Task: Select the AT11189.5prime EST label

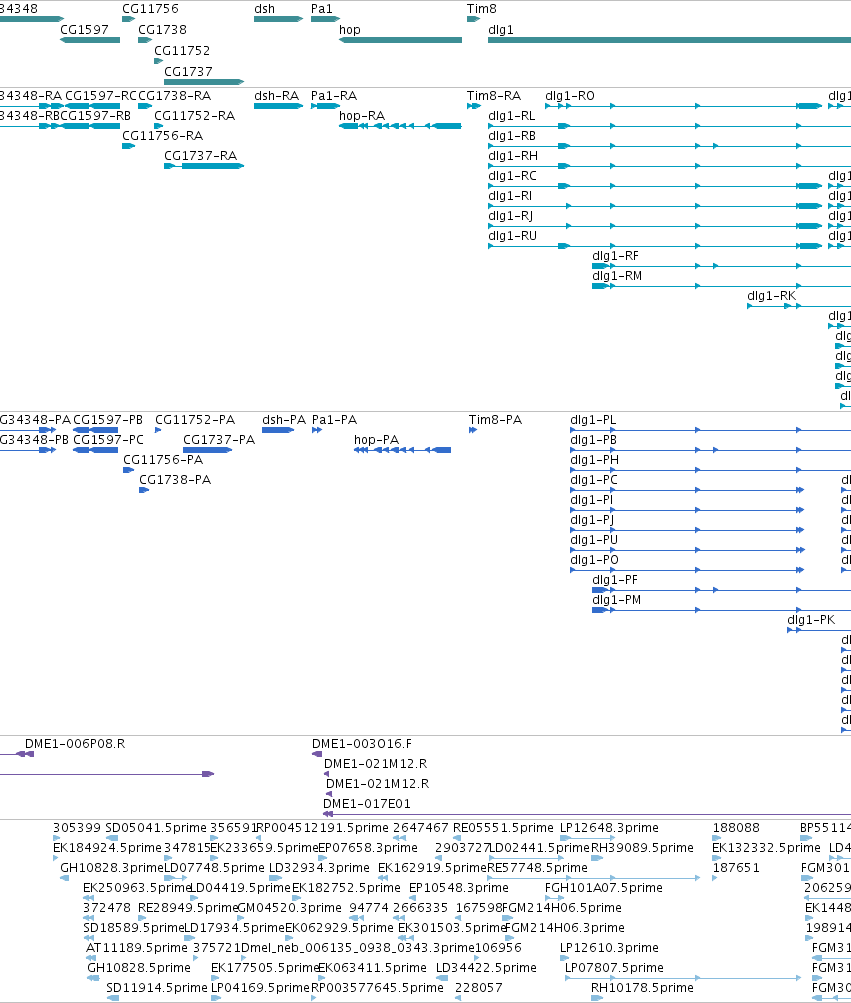Action: [x=137, y=948]
